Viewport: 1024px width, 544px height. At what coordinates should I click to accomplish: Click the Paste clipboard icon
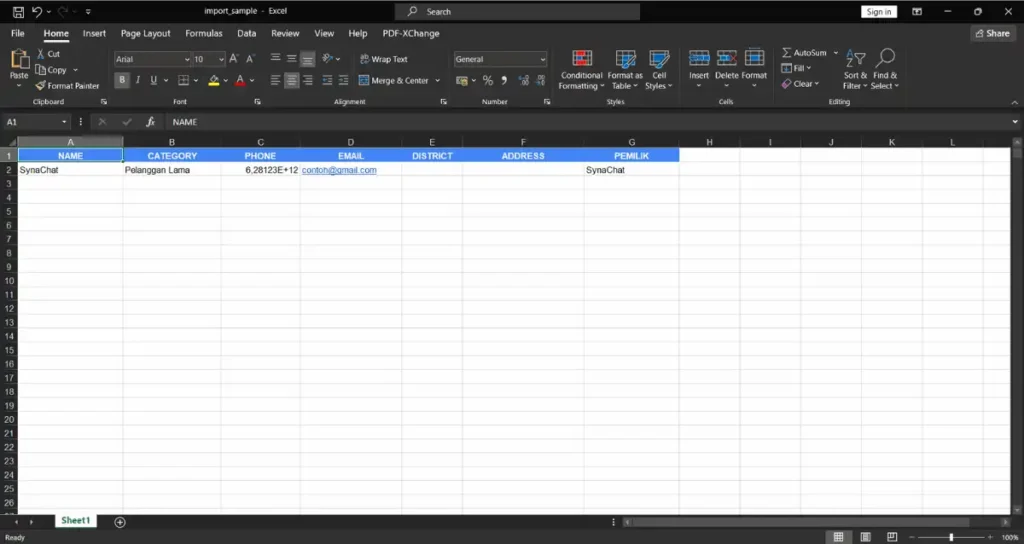[x=19, y=60]
